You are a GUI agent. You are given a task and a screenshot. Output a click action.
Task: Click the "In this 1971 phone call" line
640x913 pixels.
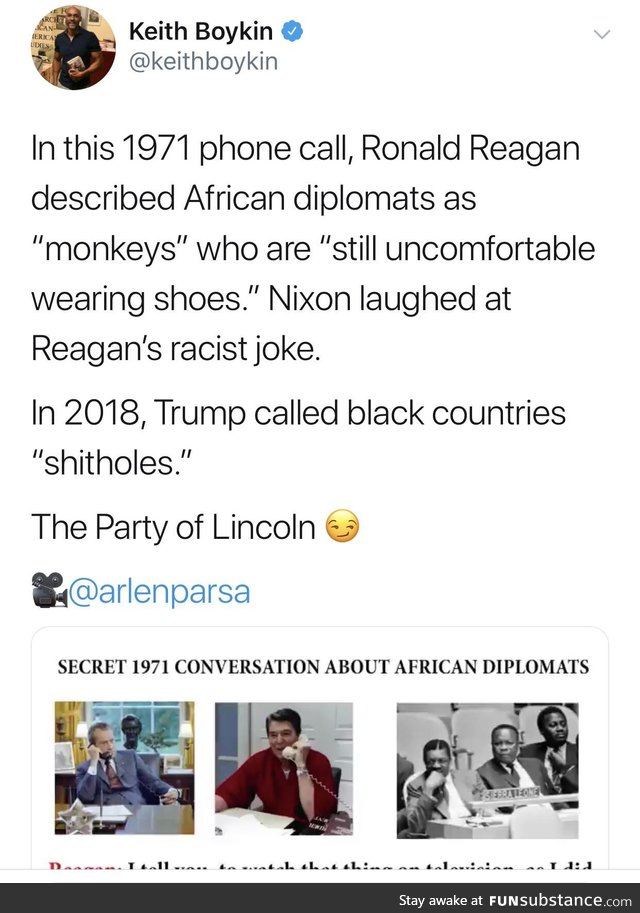(x=305, y=150)
